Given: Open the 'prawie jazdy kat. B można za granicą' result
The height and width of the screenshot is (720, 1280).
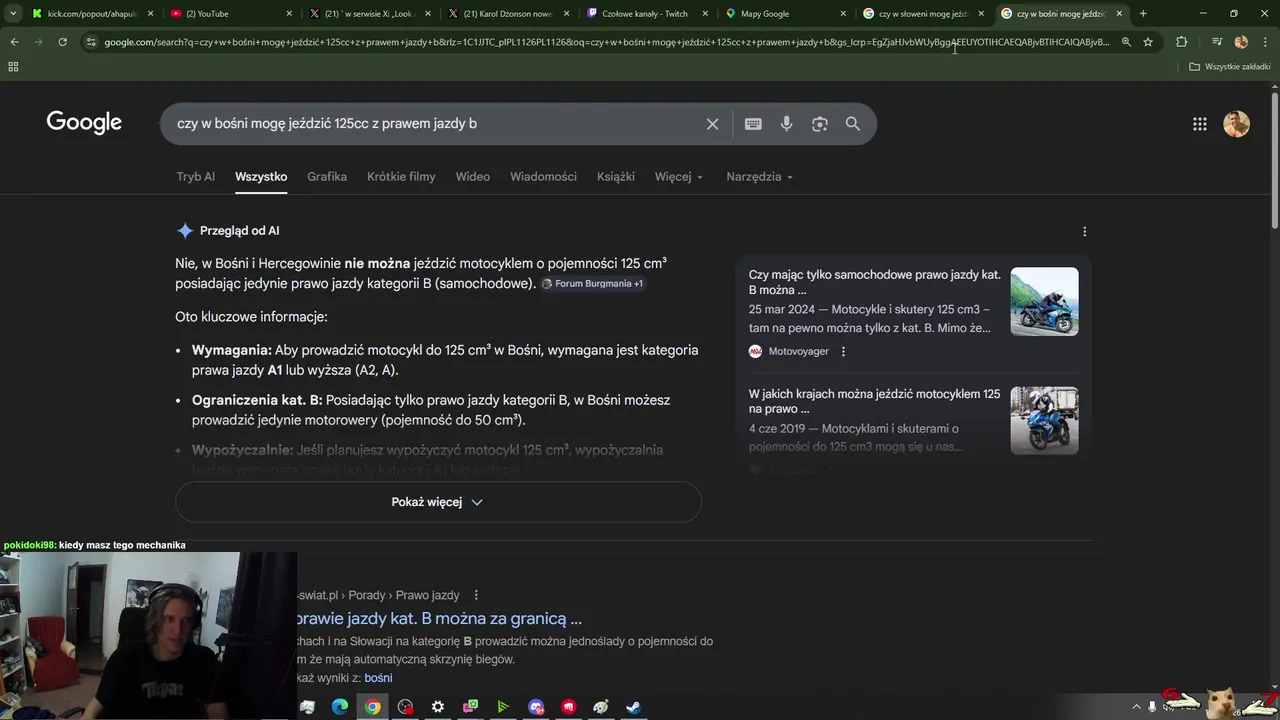Looking at the screenshot, I should [439, 619].
